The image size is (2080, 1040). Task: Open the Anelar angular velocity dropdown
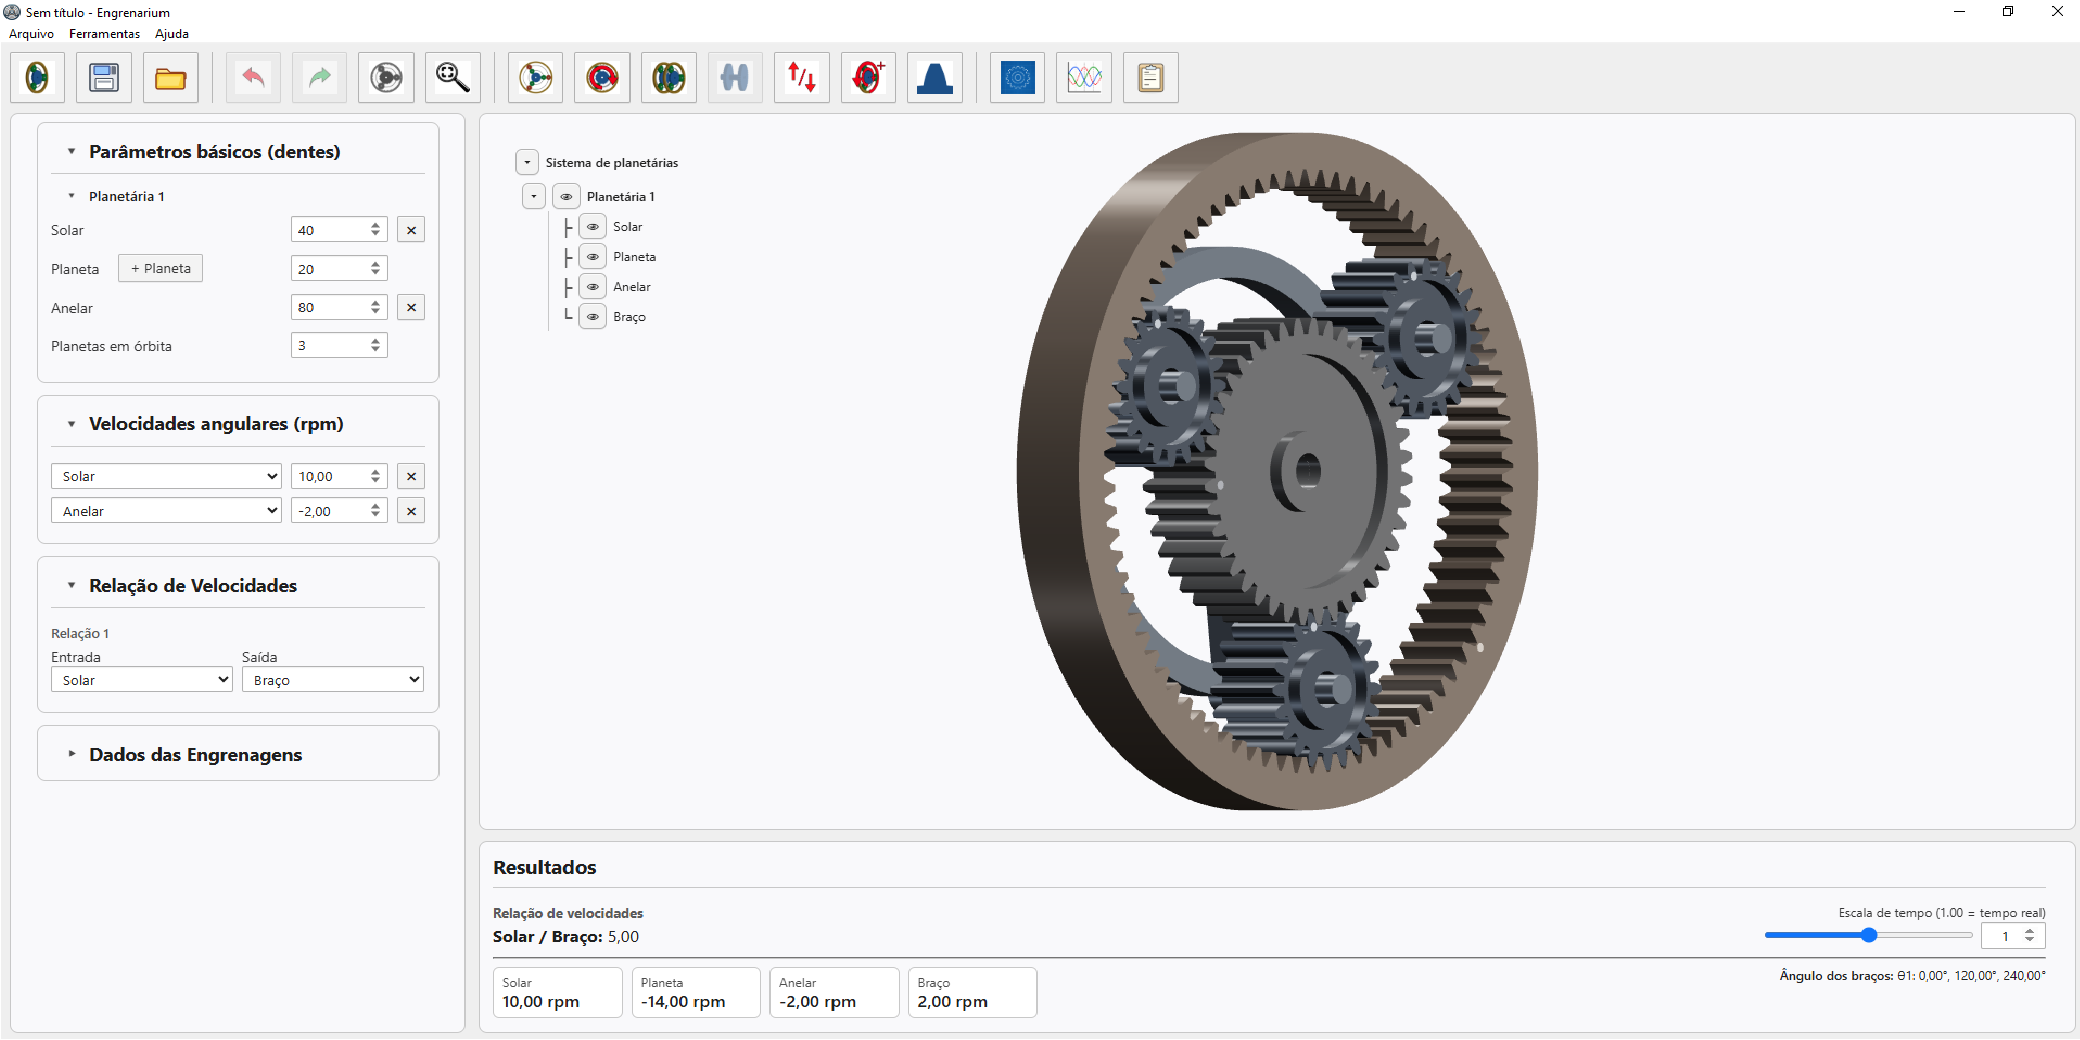(x=166, y=511)
